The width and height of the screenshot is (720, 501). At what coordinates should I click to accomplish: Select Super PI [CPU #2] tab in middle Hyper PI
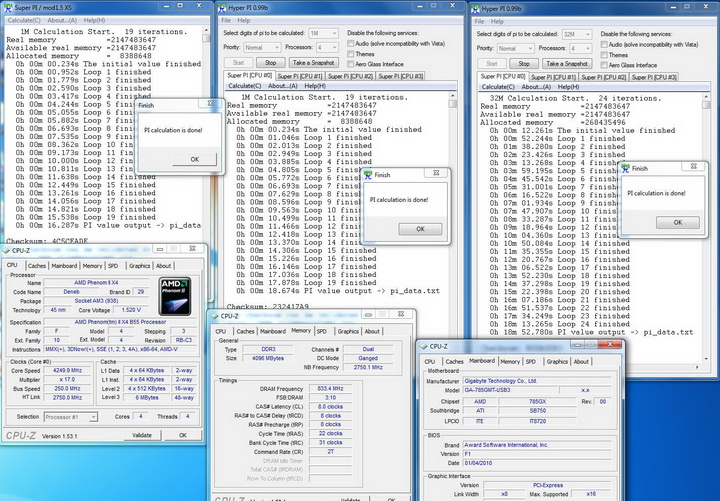pyautogui.click(x=350, y=76)
